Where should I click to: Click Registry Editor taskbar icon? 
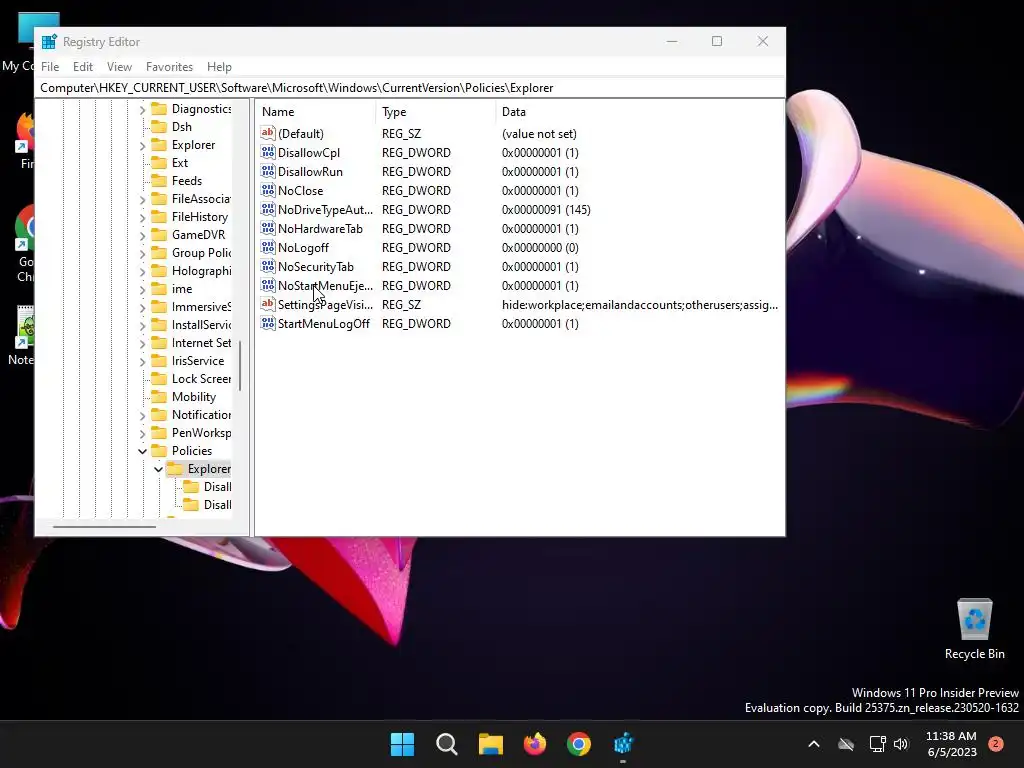(623, 744)
